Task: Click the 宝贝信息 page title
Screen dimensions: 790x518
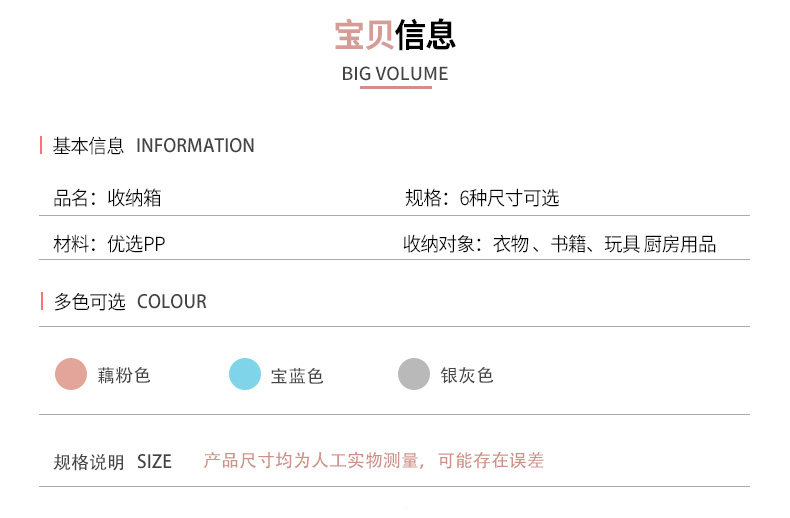Action: (395, 35)
